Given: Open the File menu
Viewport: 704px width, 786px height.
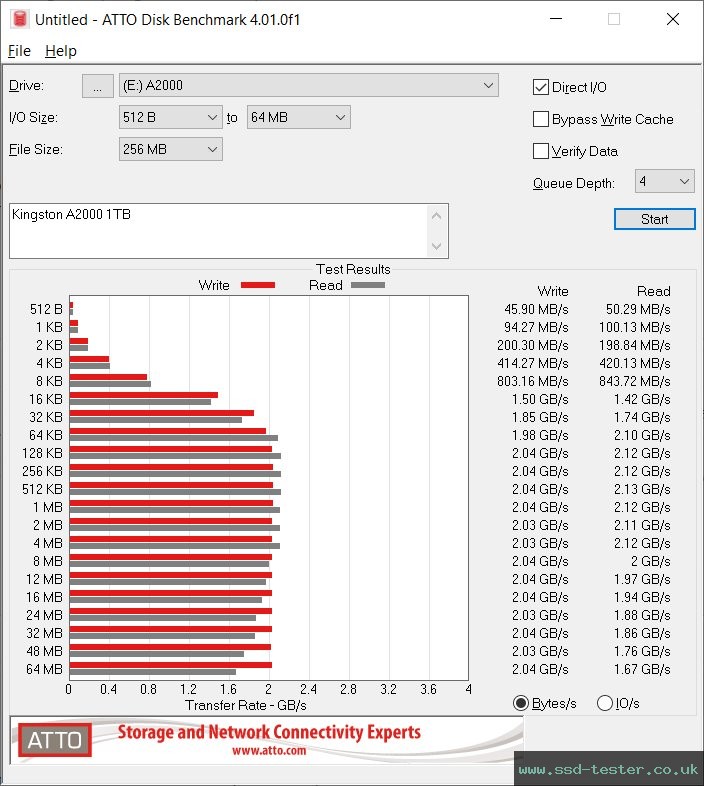Looking at the screenshot, I should pos(19,51).
